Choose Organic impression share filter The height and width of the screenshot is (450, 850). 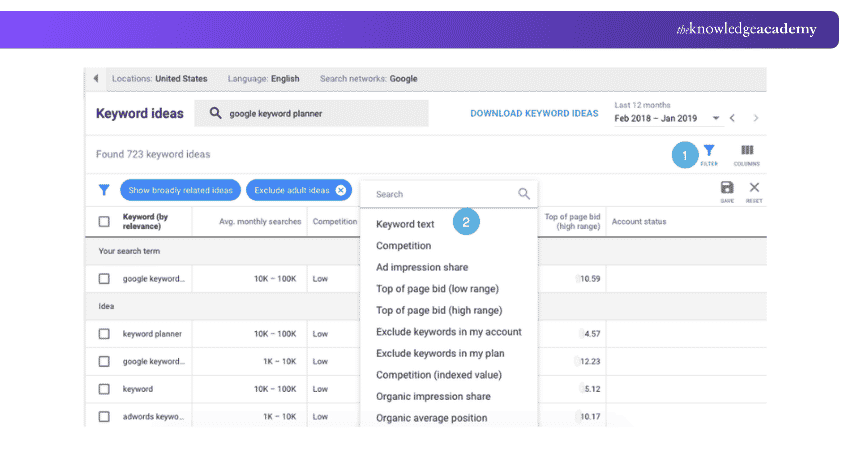coord(433,396)
